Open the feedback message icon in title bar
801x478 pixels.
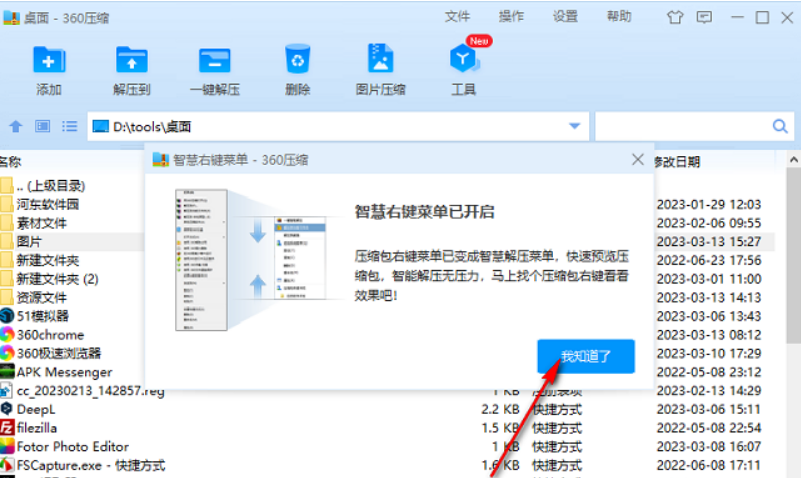point(704,17)
